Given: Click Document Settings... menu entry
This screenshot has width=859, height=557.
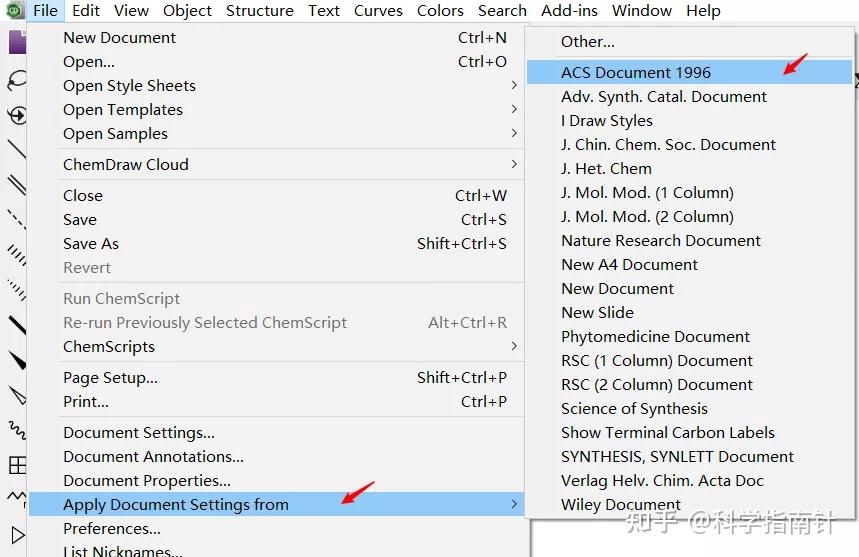Looking at the screenshot, I should click(x=139, y=433).
